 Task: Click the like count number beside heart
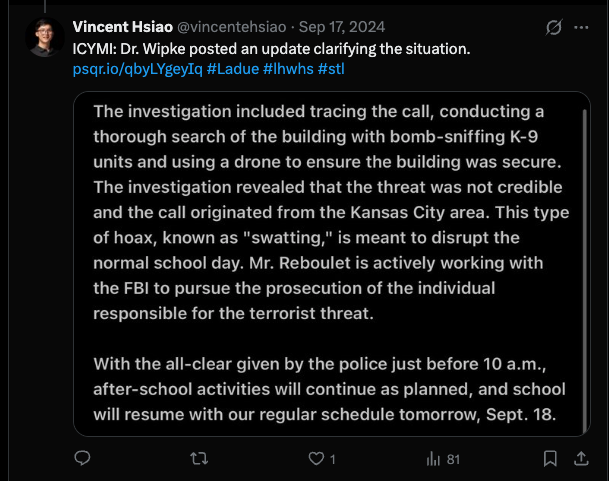tap(332, 459)
